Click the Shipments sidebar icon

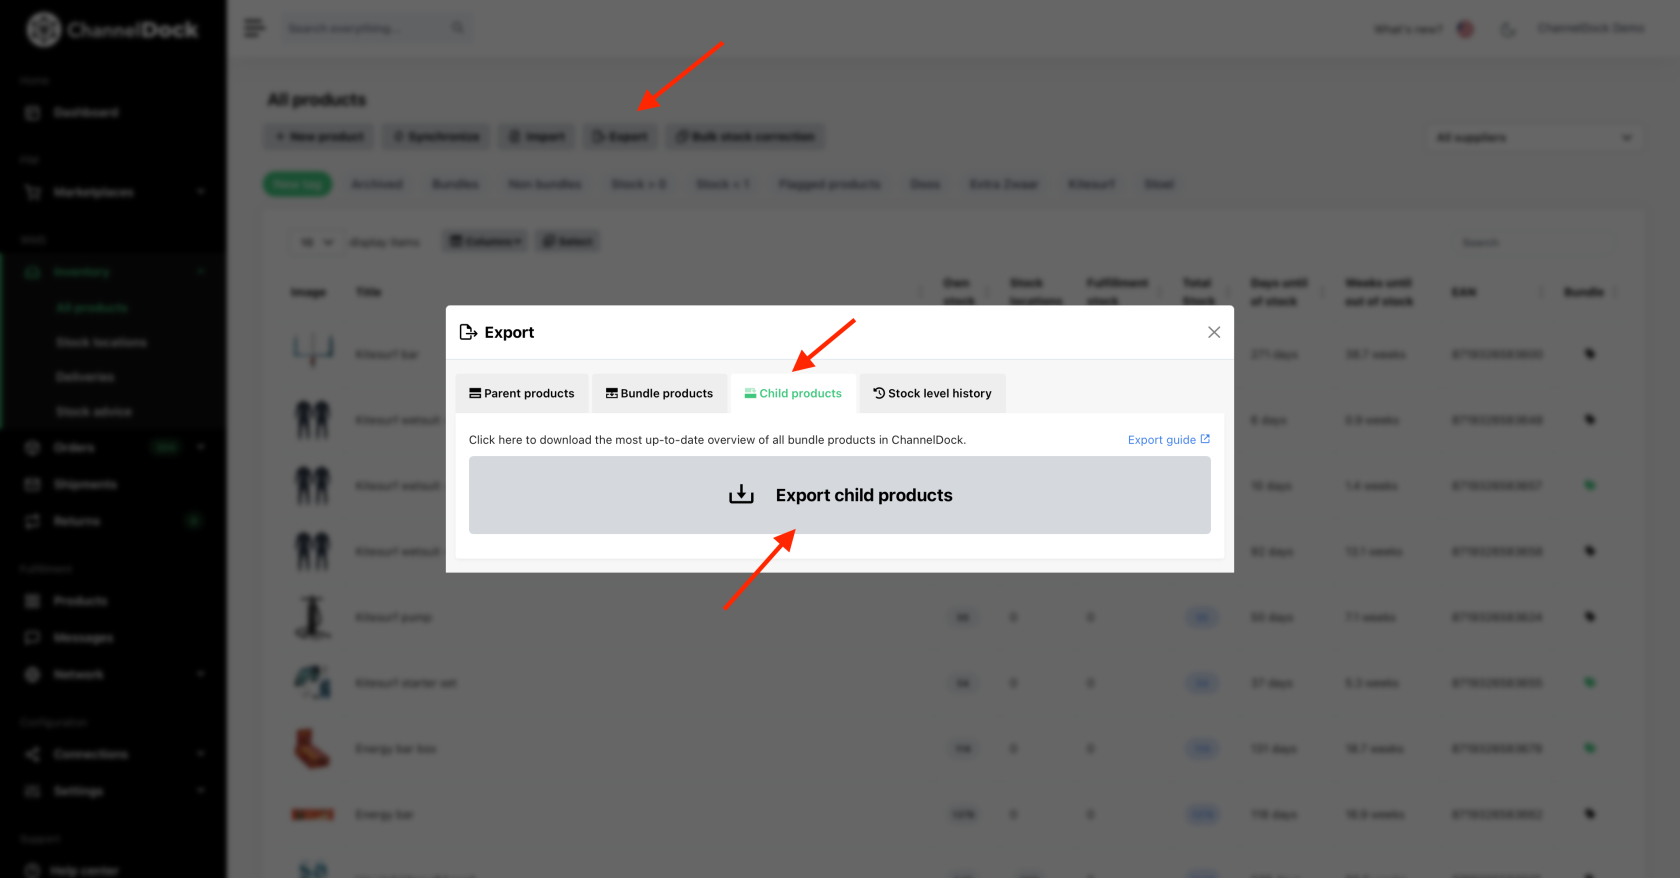click(x=32, y=484)
